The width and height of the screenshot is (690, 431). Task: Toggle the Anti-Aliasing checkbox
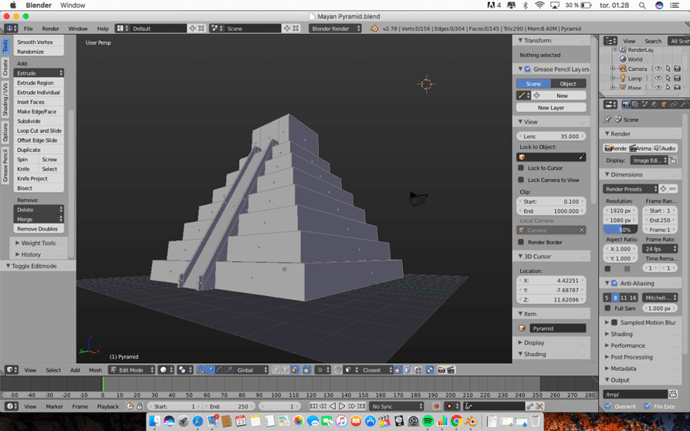(614, 283)
